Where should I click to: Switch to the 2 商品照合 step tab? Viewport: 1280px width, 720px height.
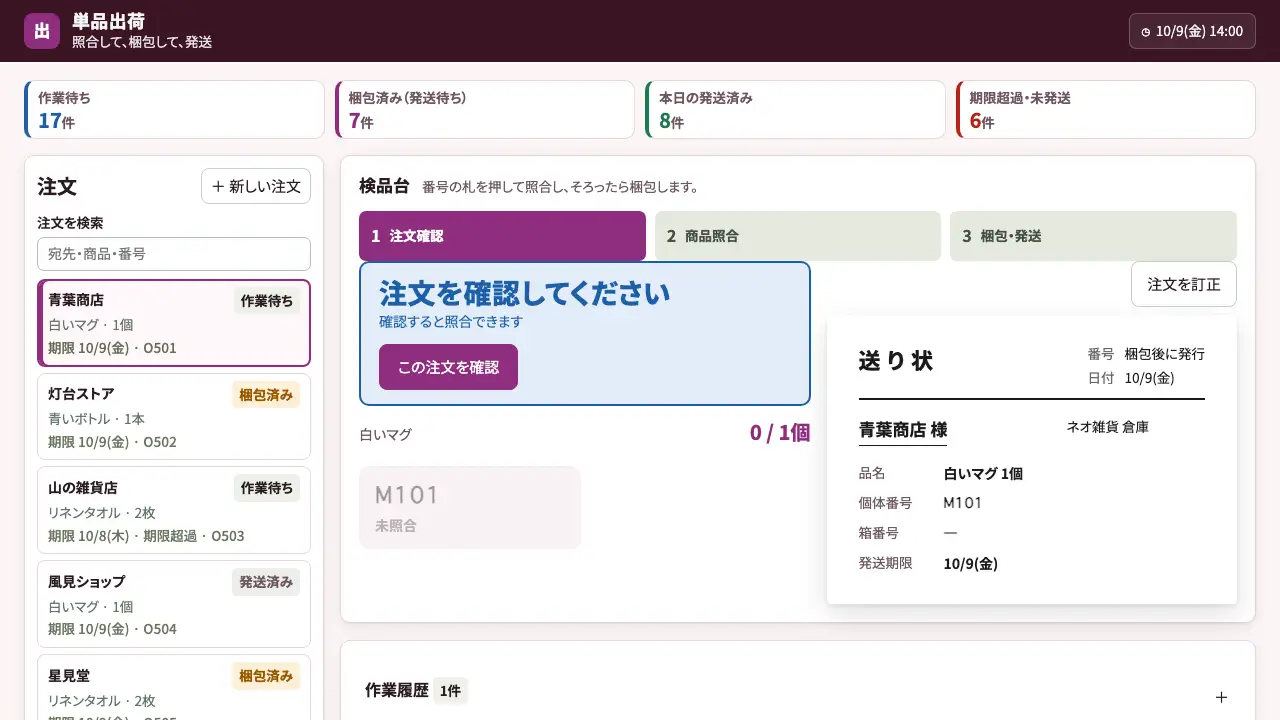(x=798, y=236)
